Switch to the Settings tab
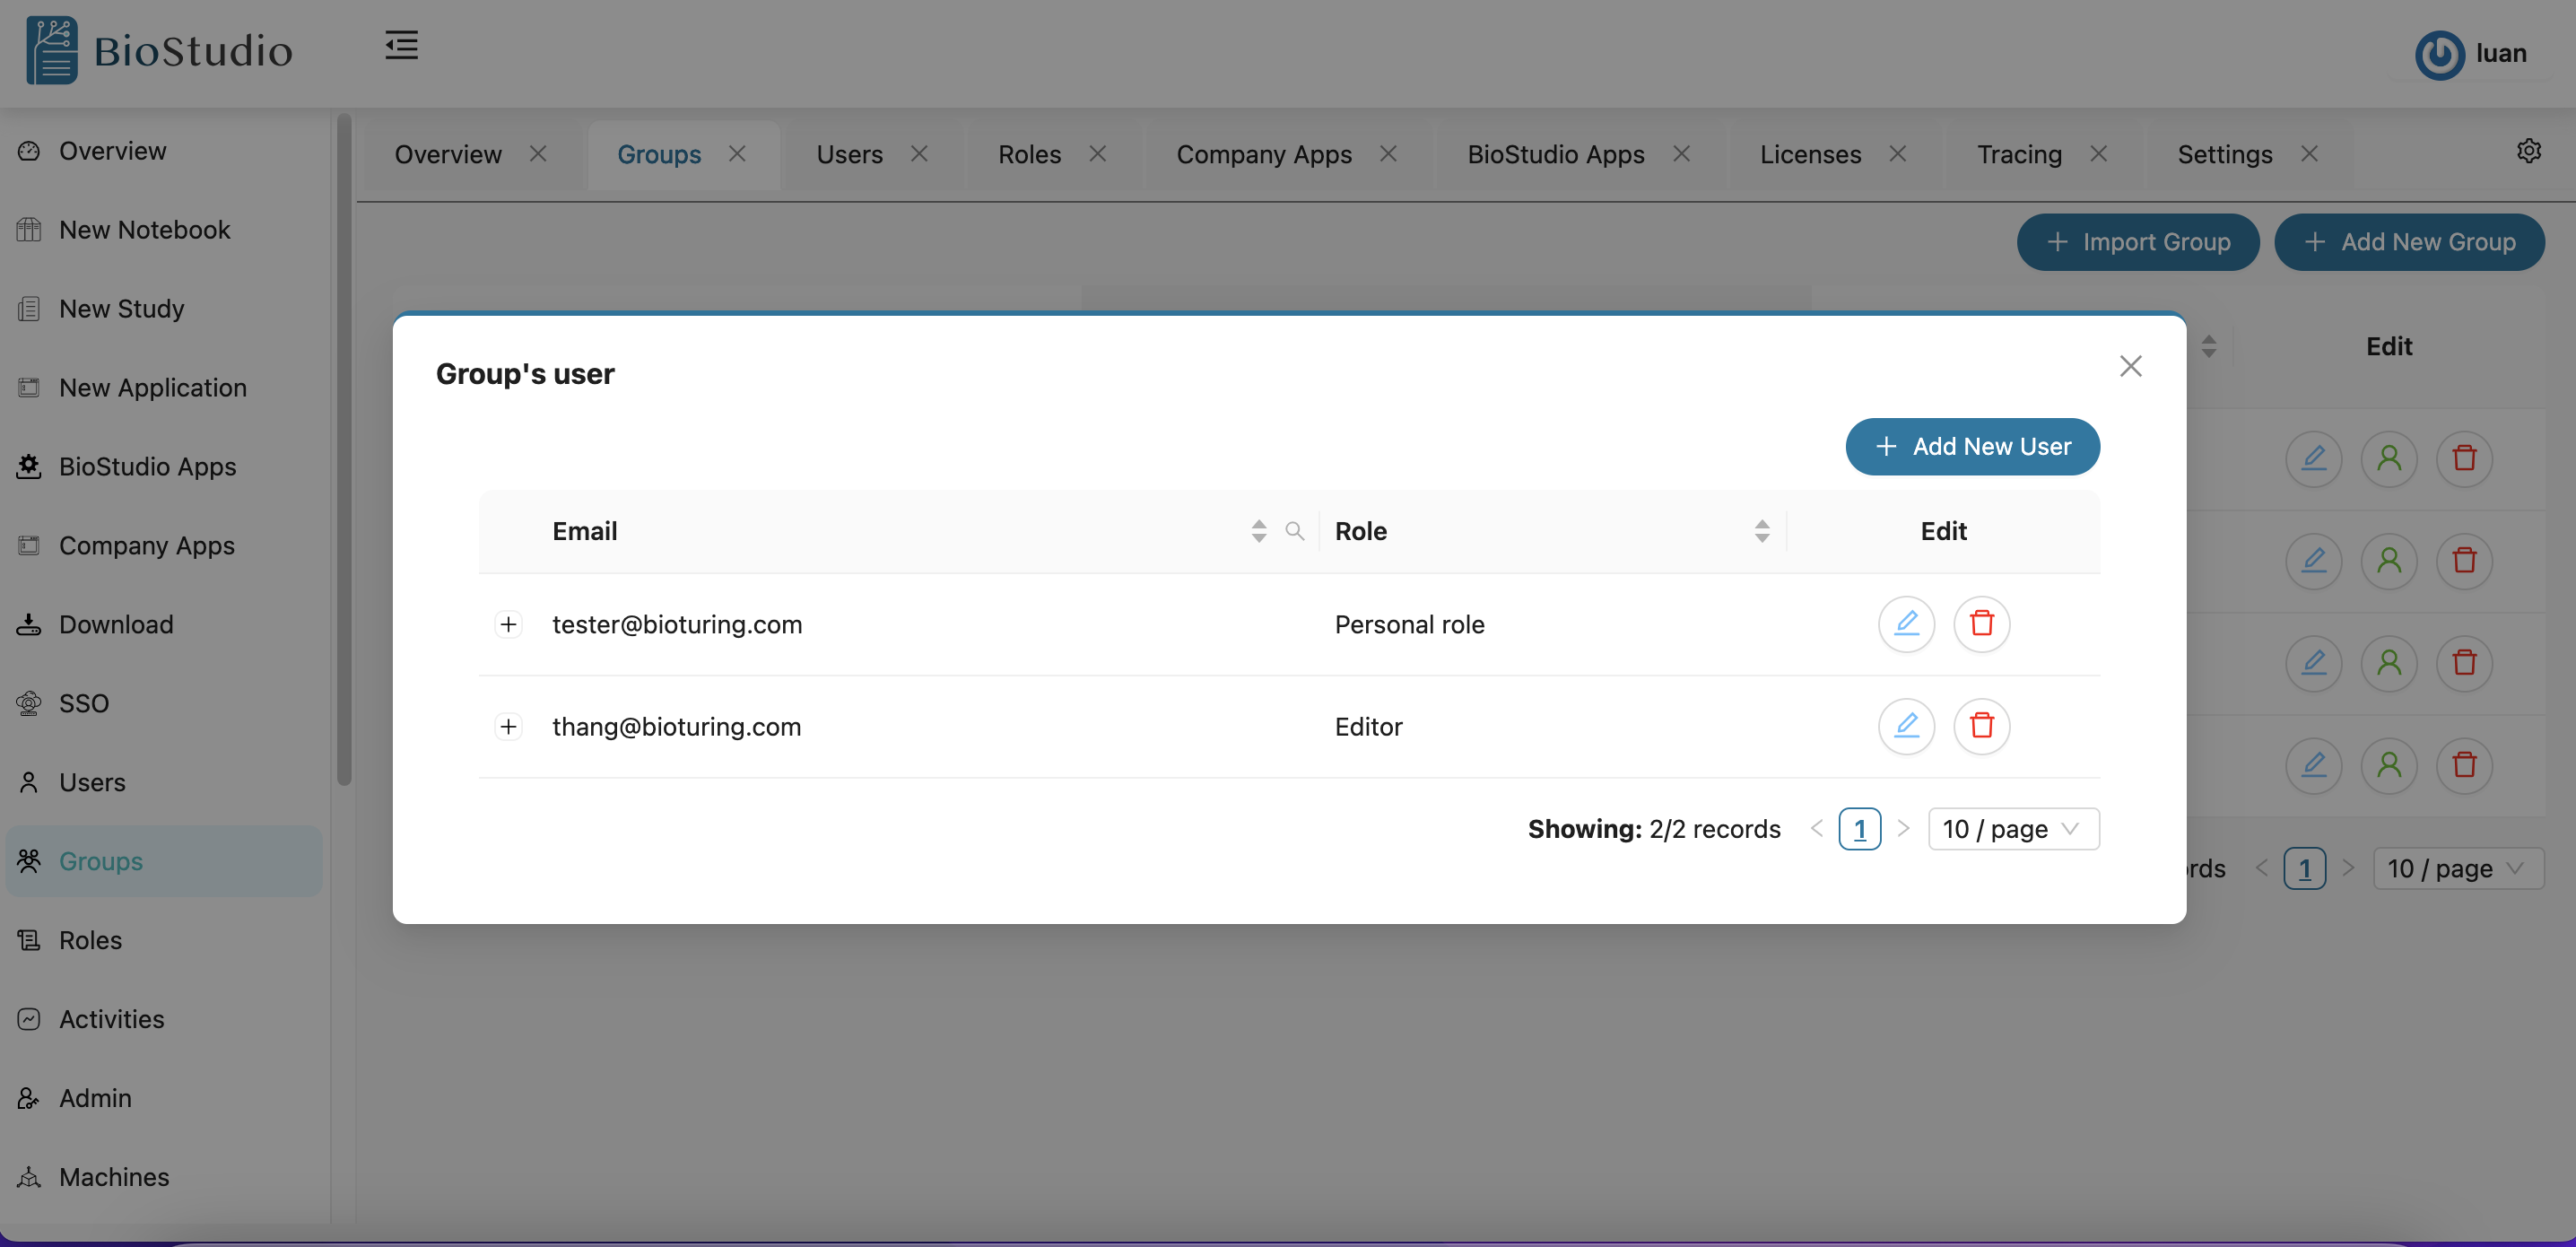The width and height of the screenshot is (2576, 1247). click(2224, 155)
